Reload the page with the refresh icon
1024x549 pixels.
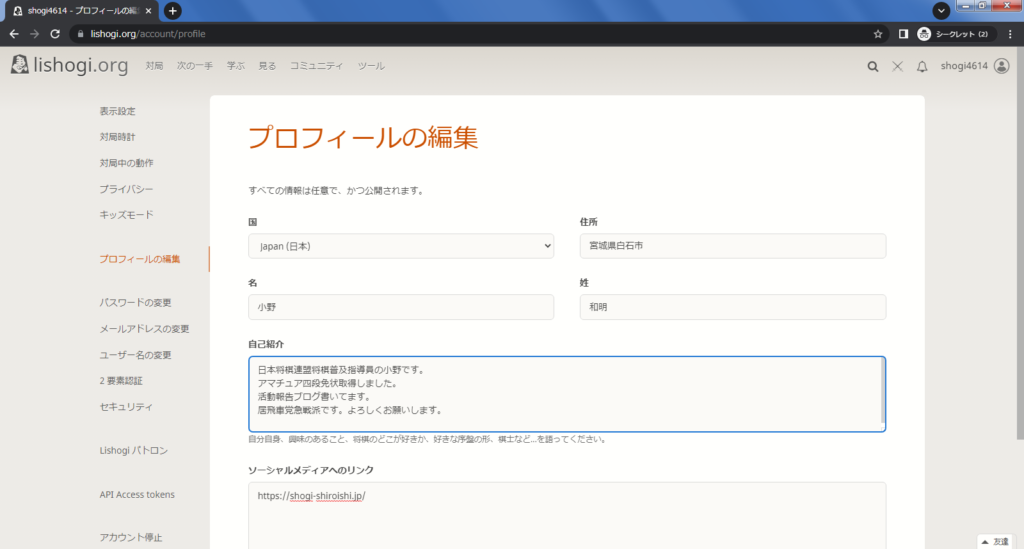coord(55,34)
